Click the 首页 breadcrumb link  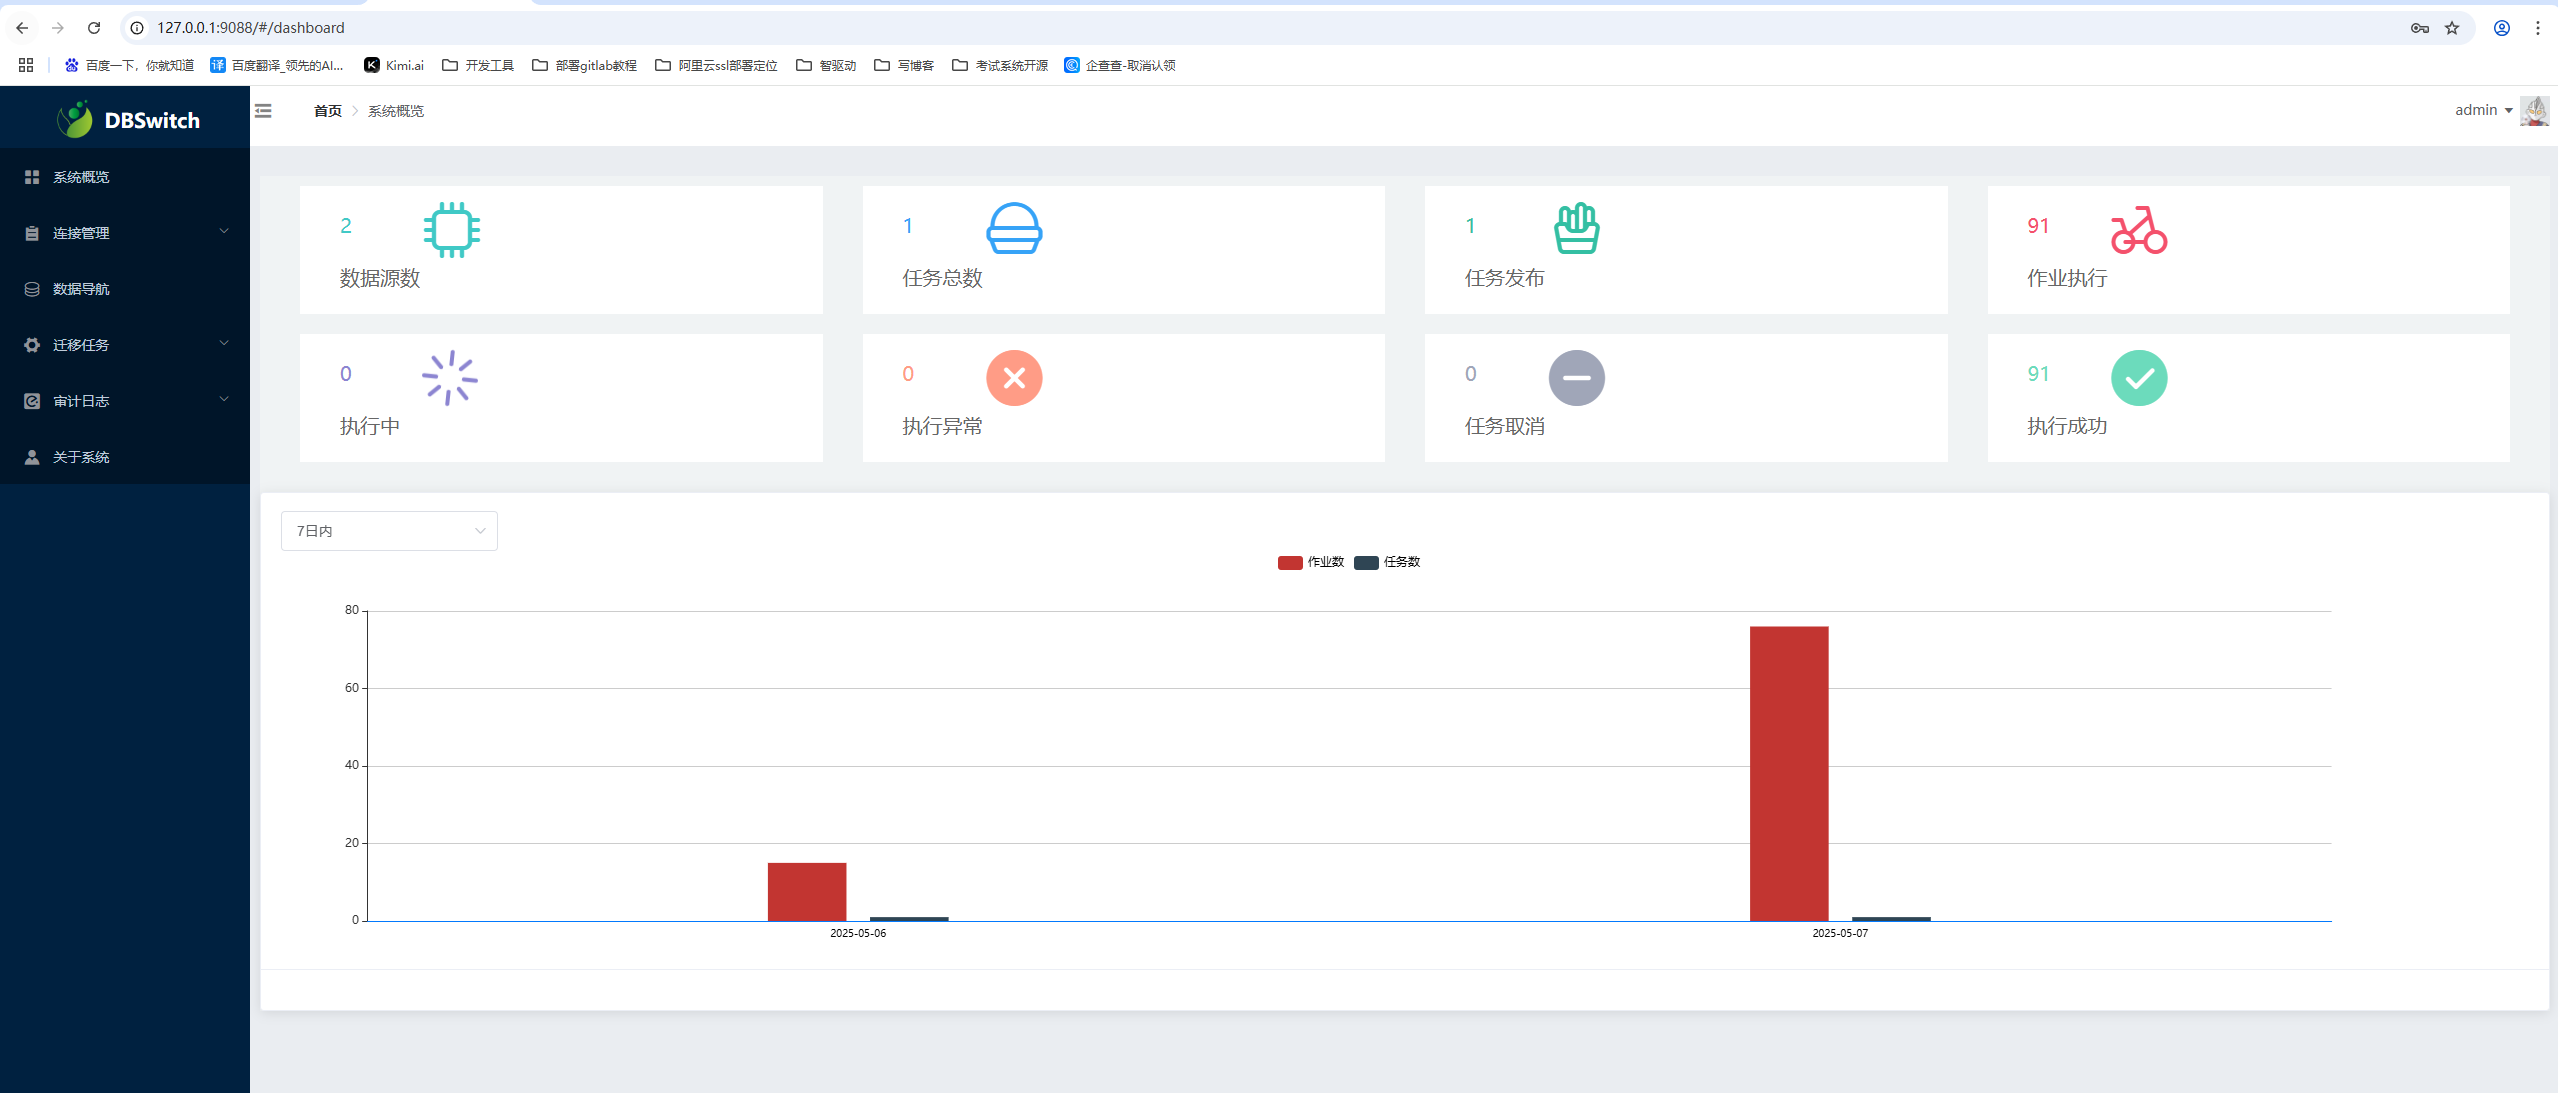point(327,111)
